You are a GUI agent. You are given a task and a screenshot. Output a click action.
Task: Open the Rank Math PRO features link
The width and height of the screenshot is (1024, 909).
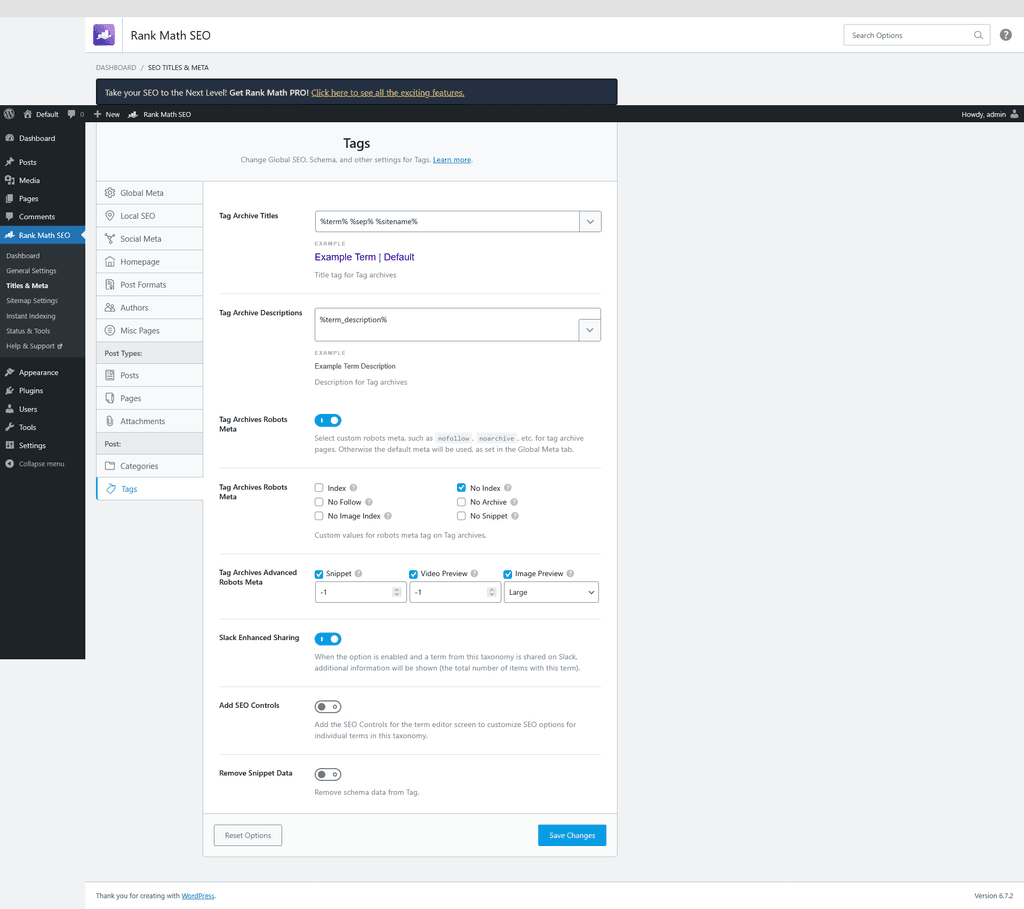click(387, 93)
